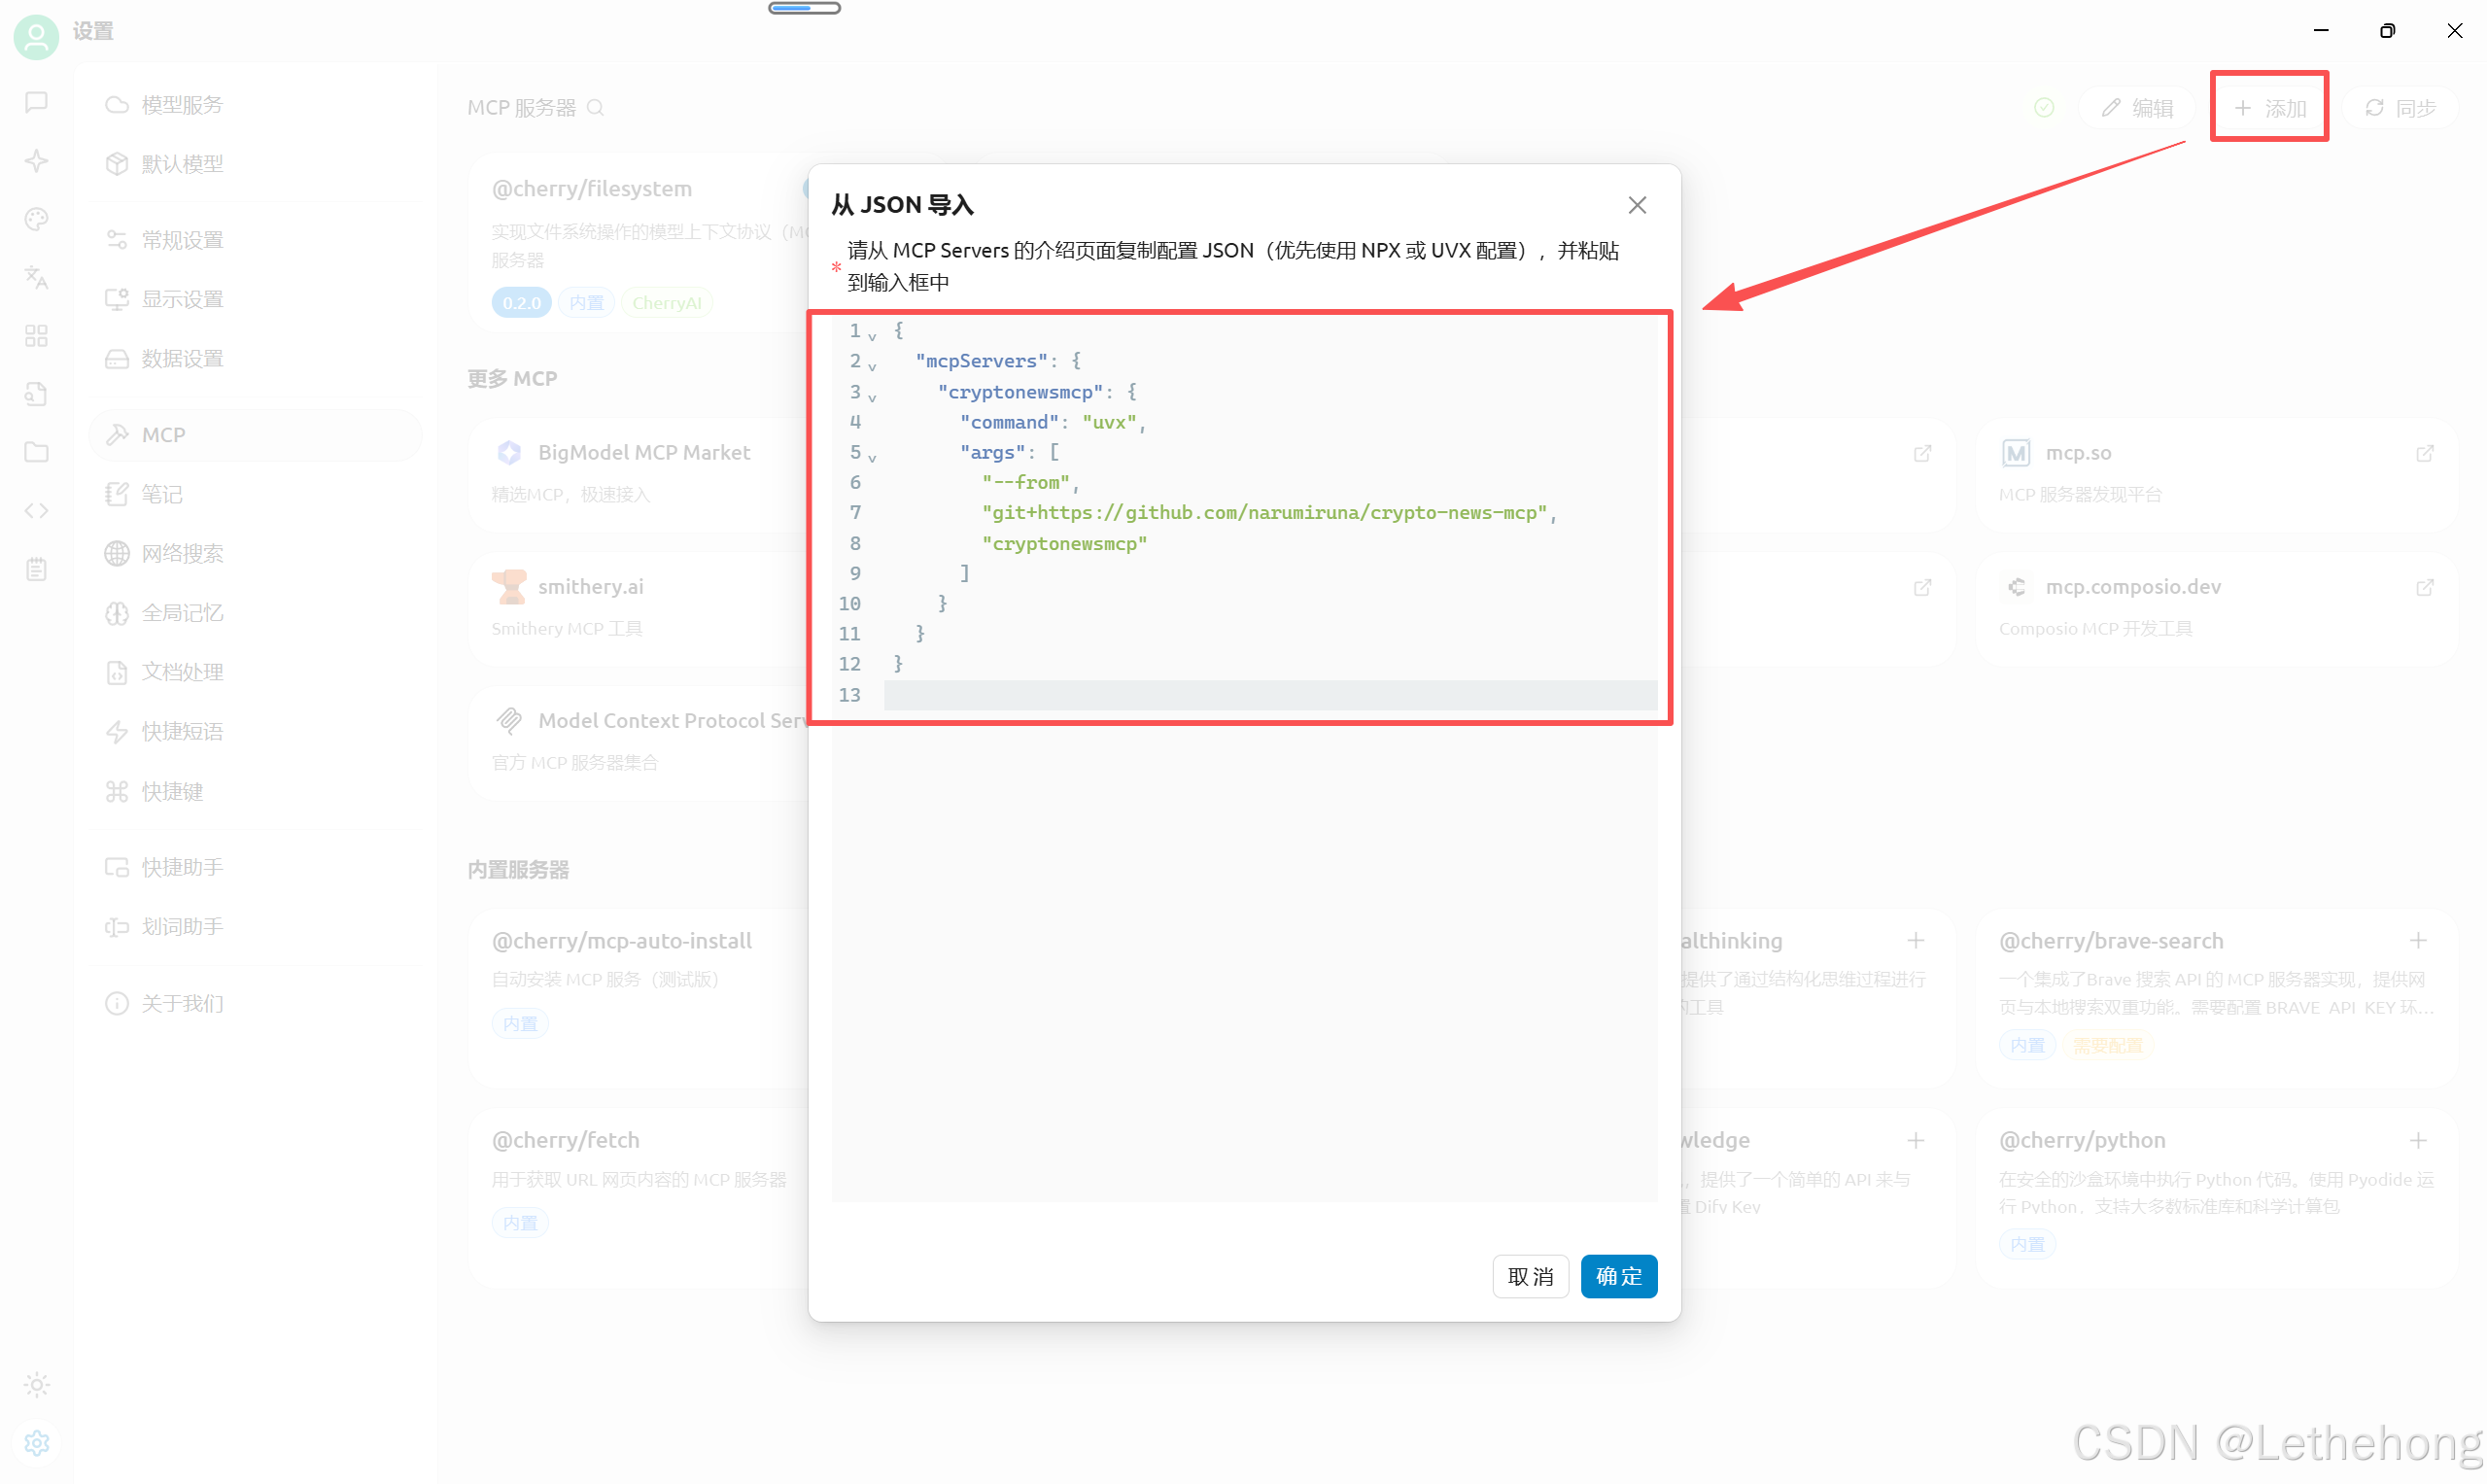Collapse the root brace on line 1
Screen dimensions: 2487x1484
872,335
